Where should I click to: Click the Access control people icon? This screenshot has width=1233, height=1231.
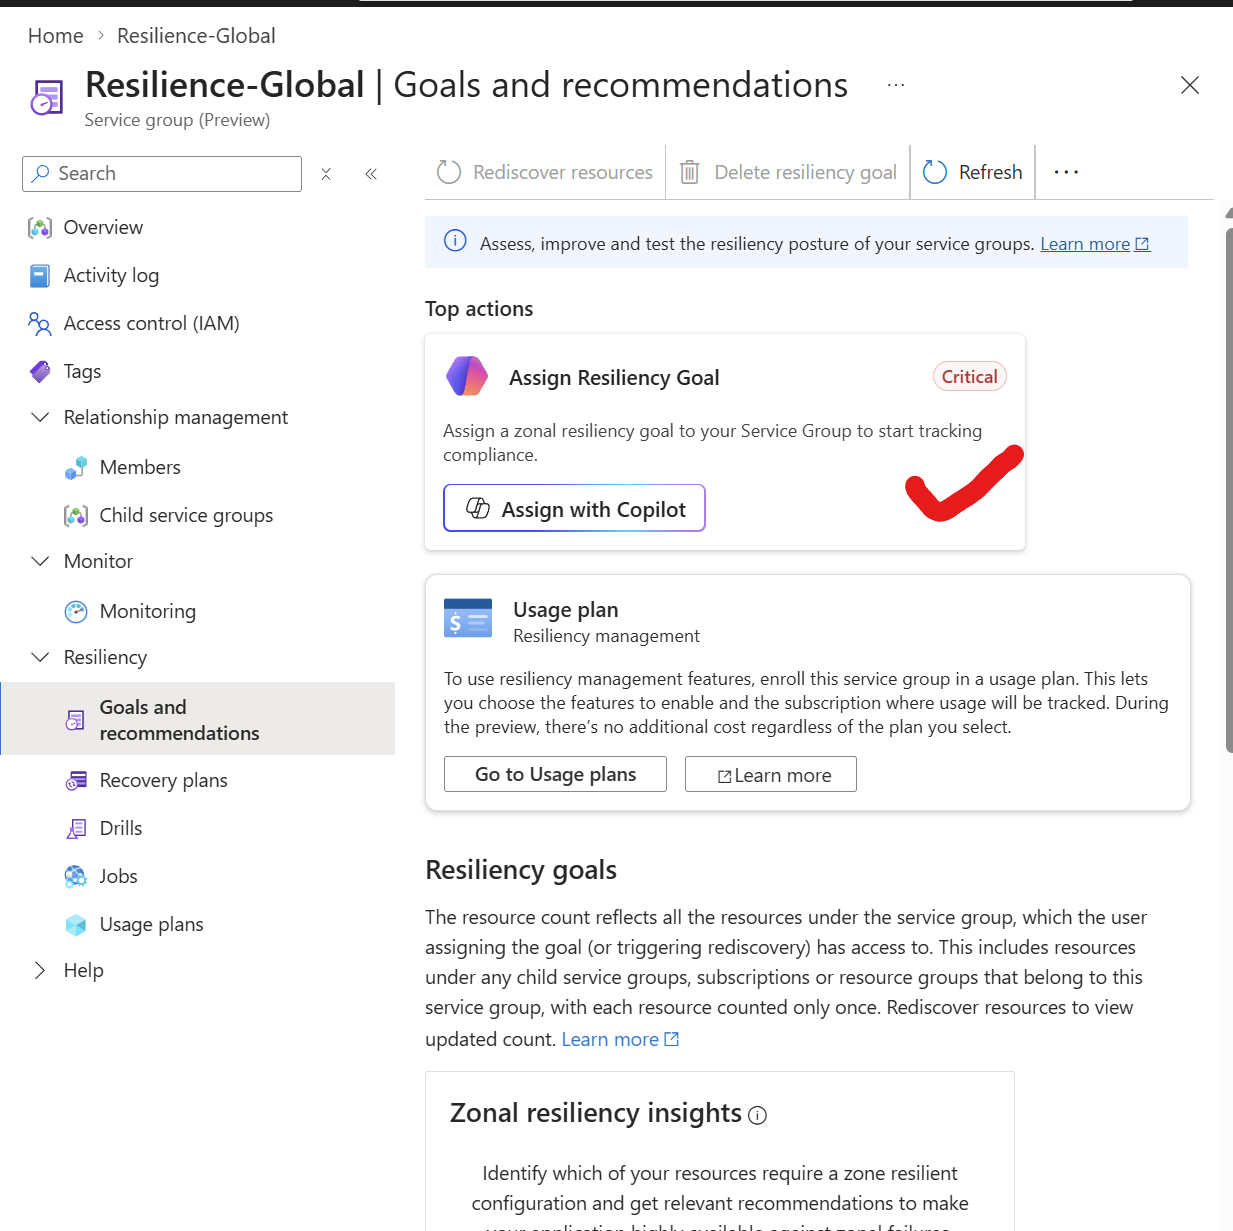(40, 324)
